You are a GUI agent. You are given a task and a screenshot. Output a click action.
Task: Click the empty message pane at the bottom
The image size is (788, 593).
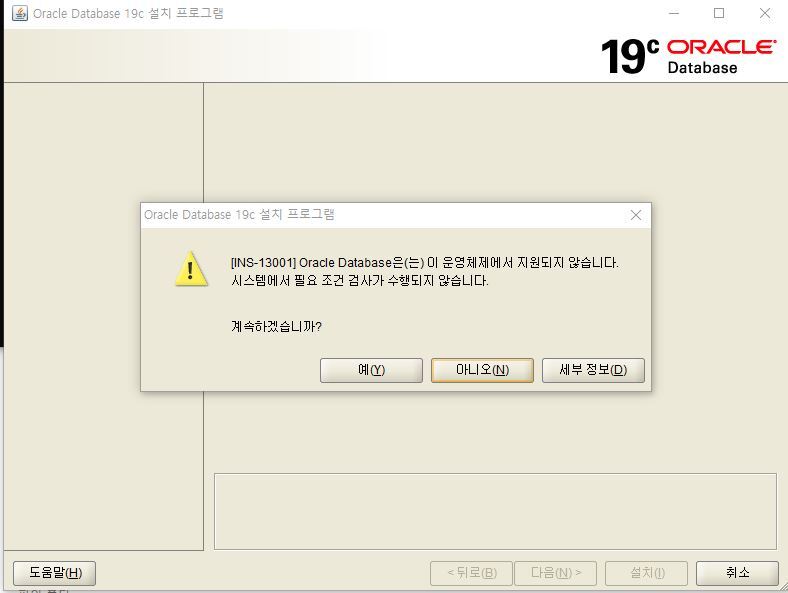pos(496,512)
